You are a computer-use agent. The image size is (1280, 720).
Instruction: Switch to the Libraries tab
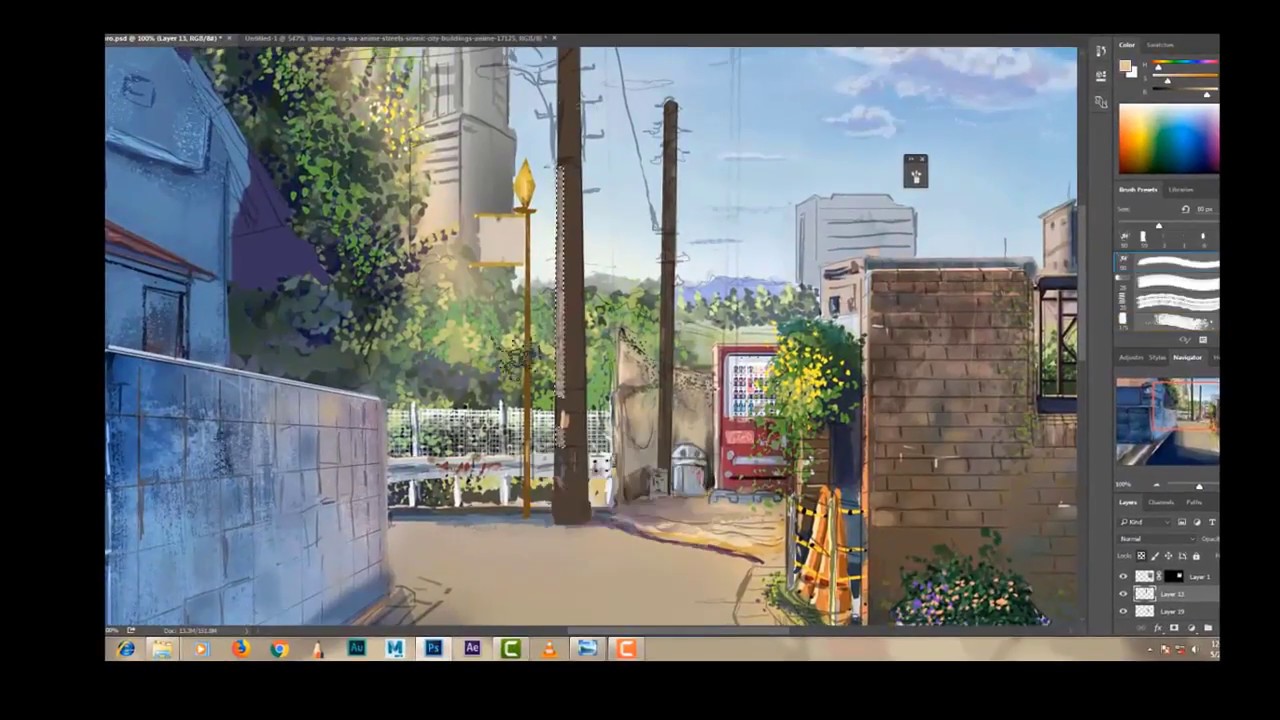[1181, 190]
